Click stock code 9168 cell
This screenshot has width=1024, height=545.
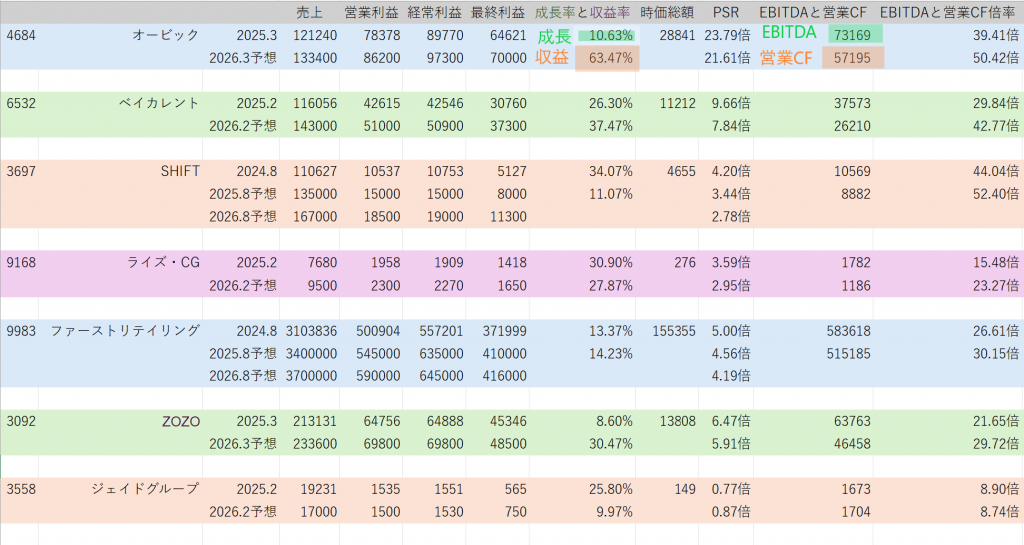point(21,262)
